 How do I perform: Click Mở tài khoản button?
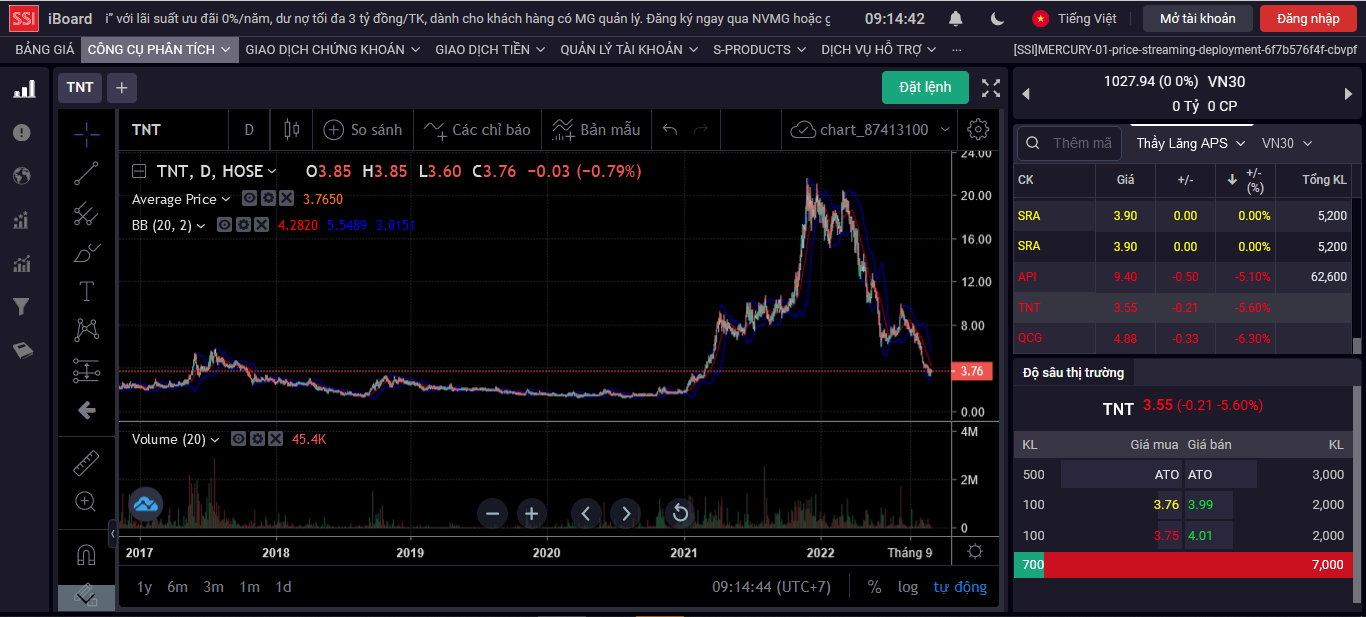1198,19
